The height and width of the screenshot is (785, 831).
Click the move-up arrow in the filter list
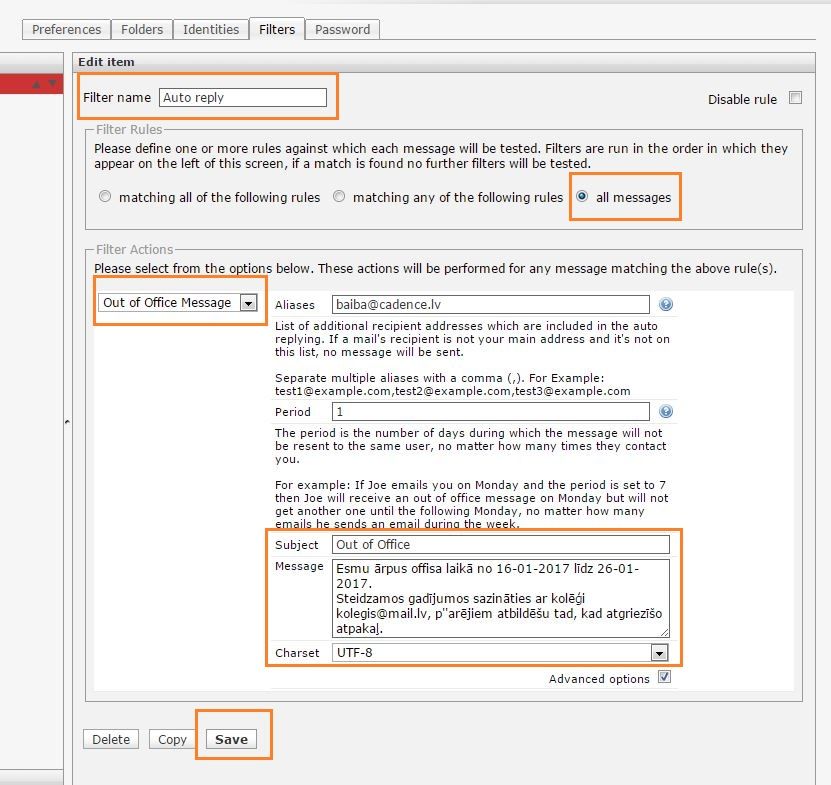click(x=37, y=84)
